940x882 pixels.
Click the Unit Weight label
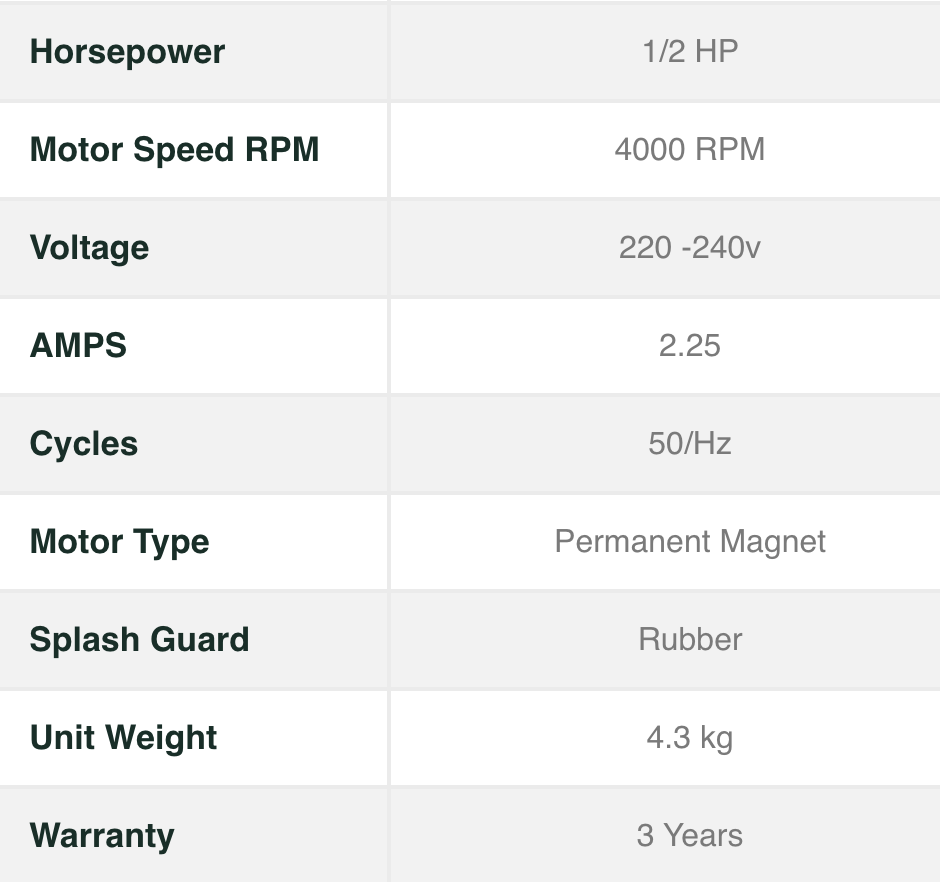pos(124,738)
